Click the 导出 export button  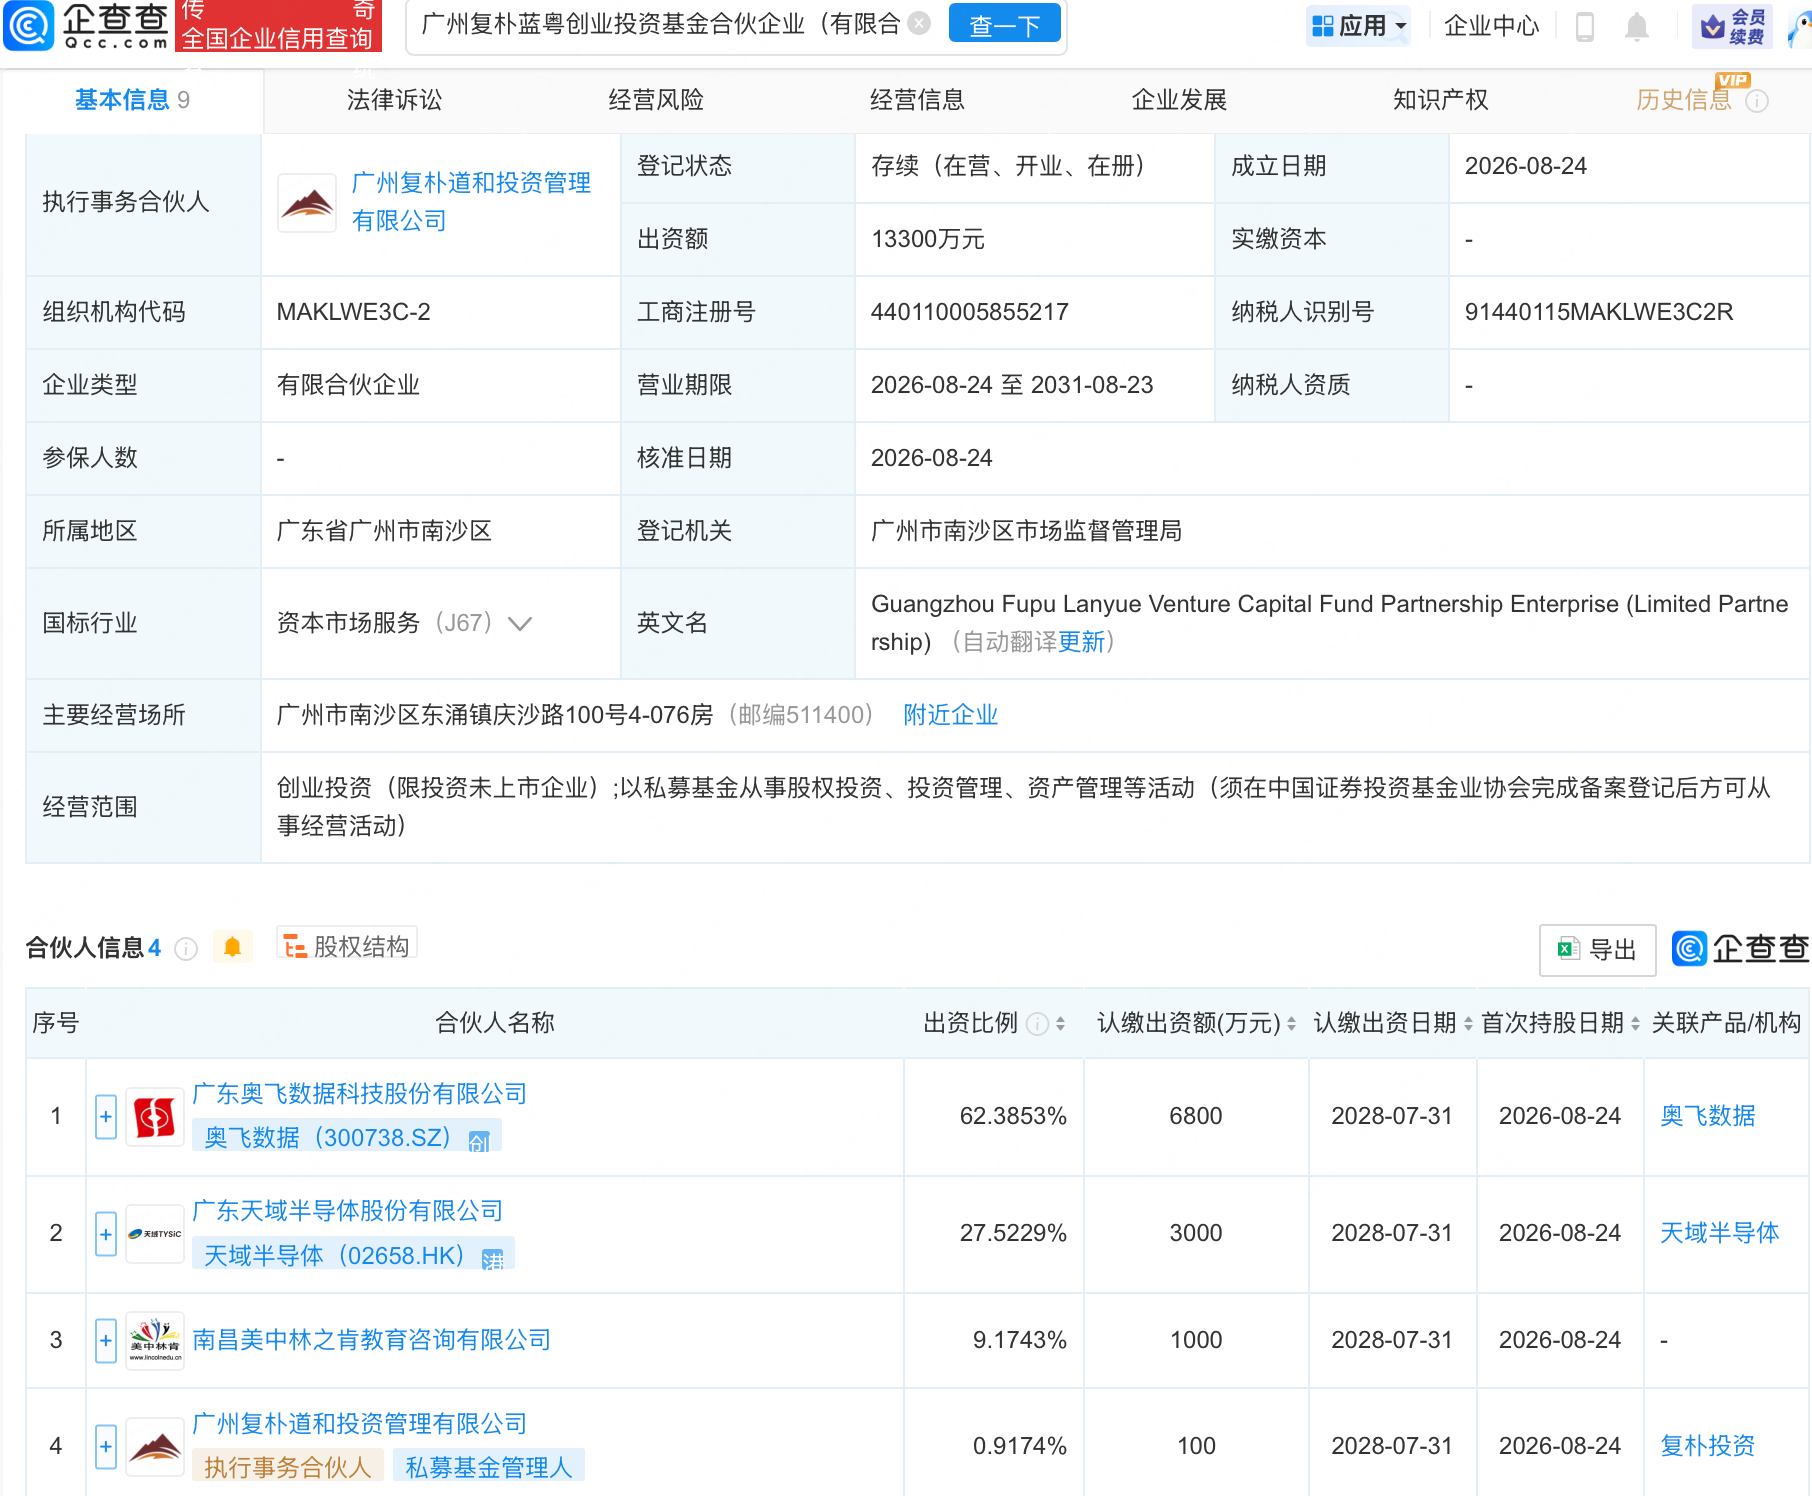coord(1598,950)
